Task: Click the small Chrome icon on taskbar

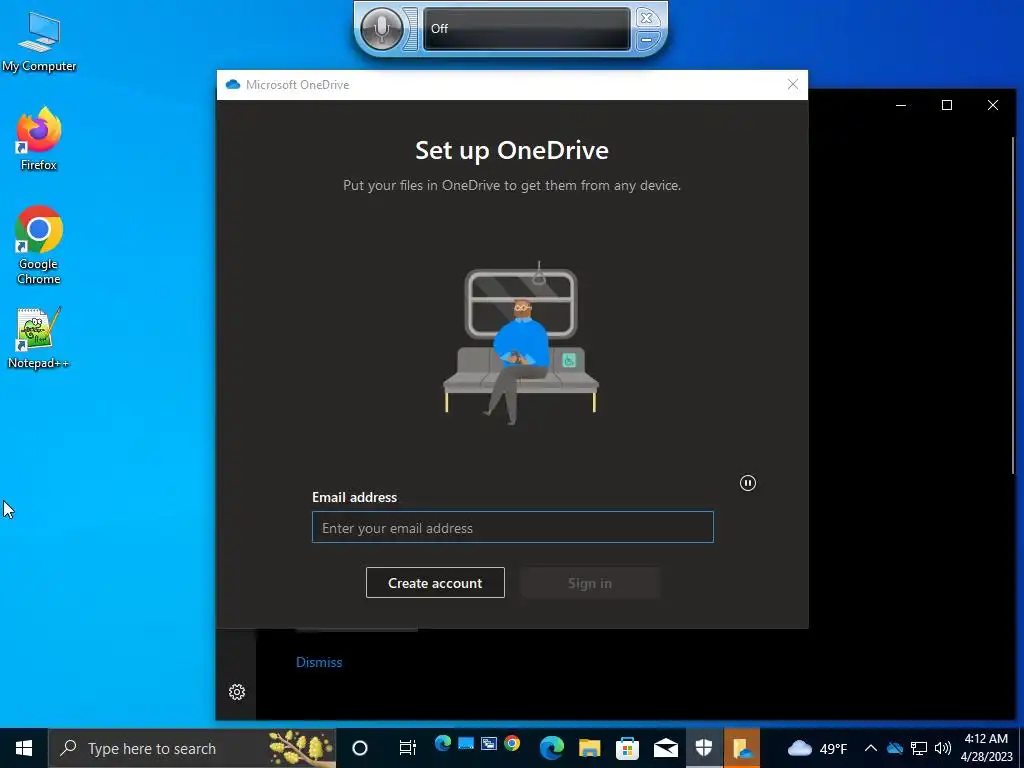Action: tap(512, 743)
